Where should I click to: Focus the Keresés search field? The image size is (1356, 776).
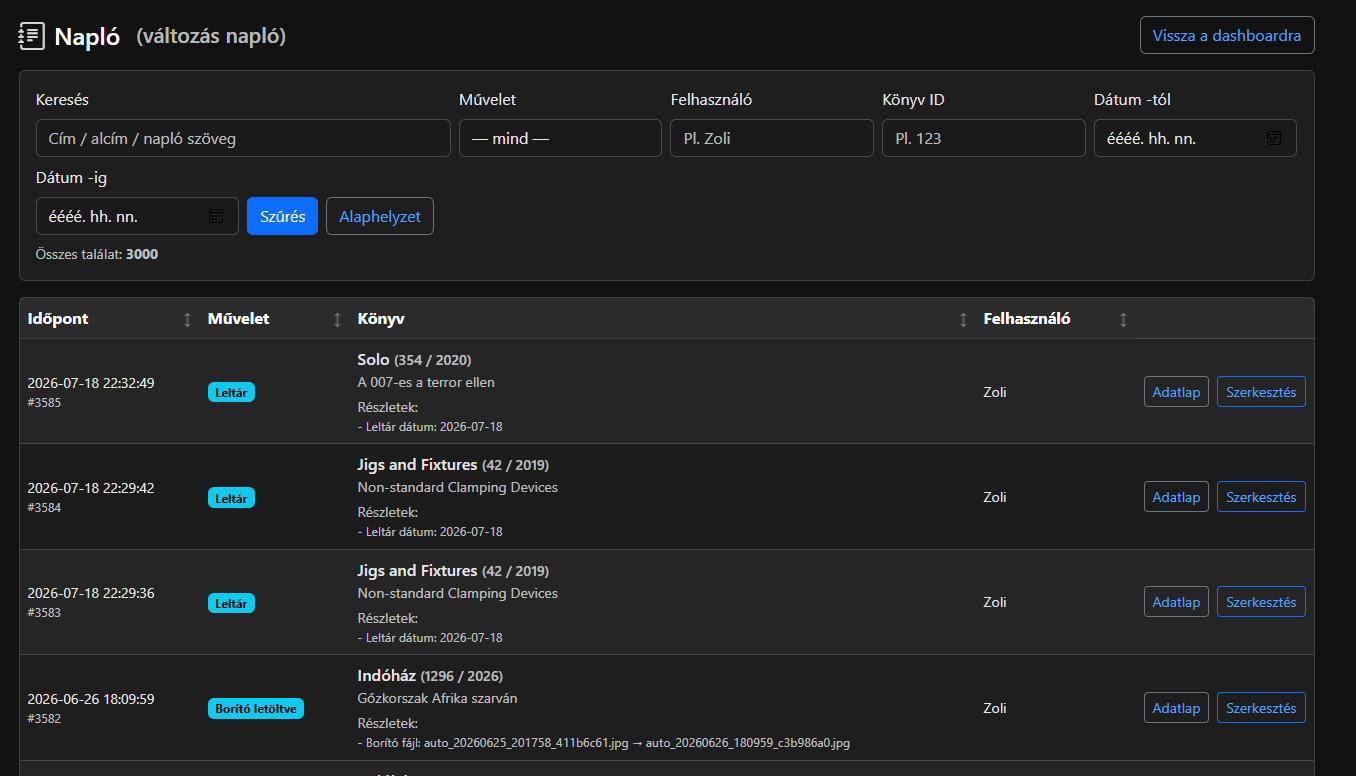tap(243, 138)
